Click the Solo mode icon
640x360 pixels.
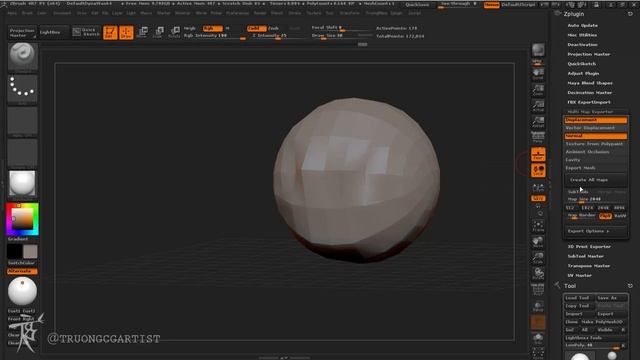click(538, 338)
